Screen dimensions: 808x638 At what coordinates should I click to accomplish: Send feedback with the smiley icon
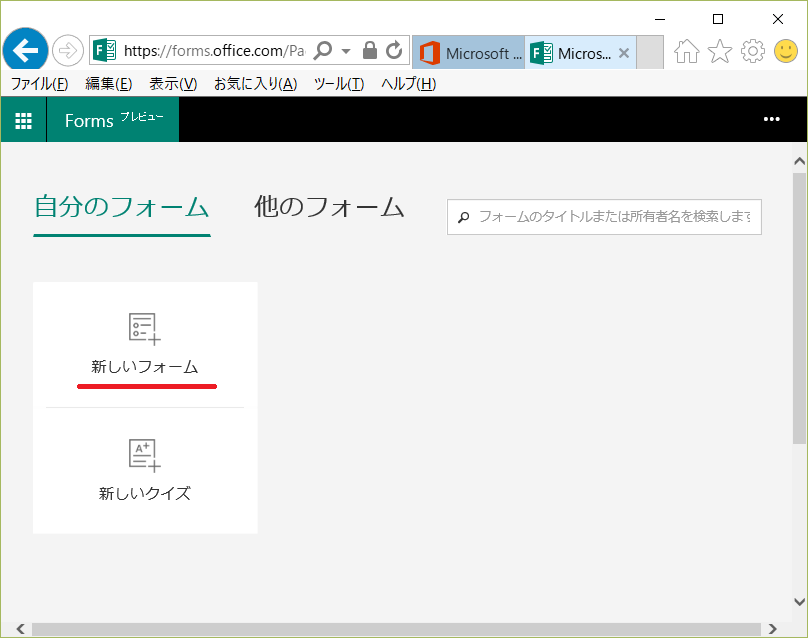click(x=785, y=51)
